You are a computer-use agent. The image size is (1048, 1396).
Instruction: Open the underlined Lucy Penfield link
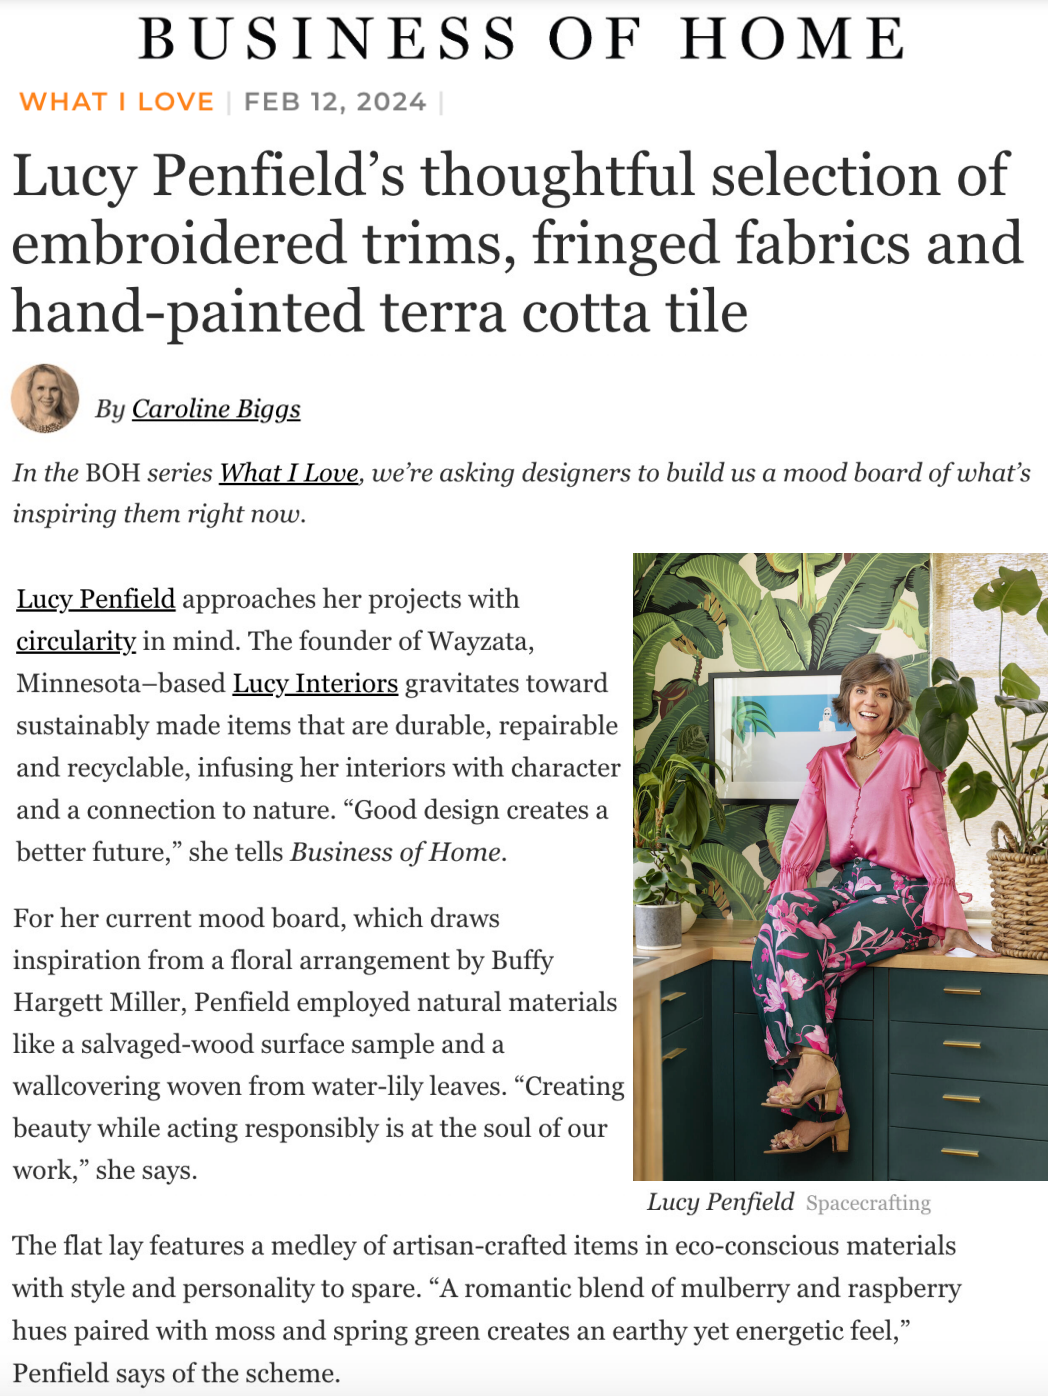tap(96, 599)
